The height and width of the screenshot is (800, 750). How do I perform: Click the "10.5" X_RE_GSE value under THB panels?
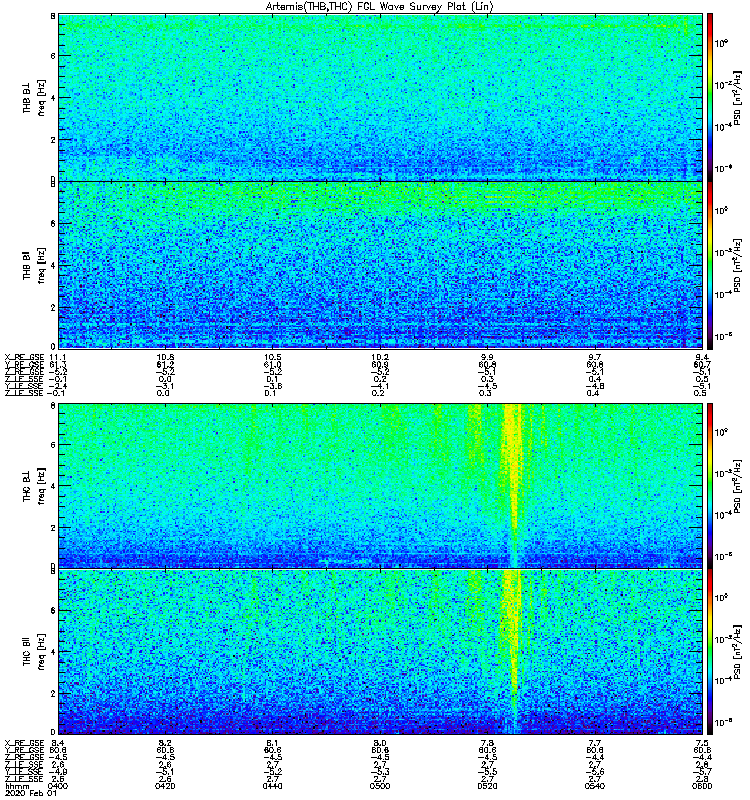tap(272, 357)
